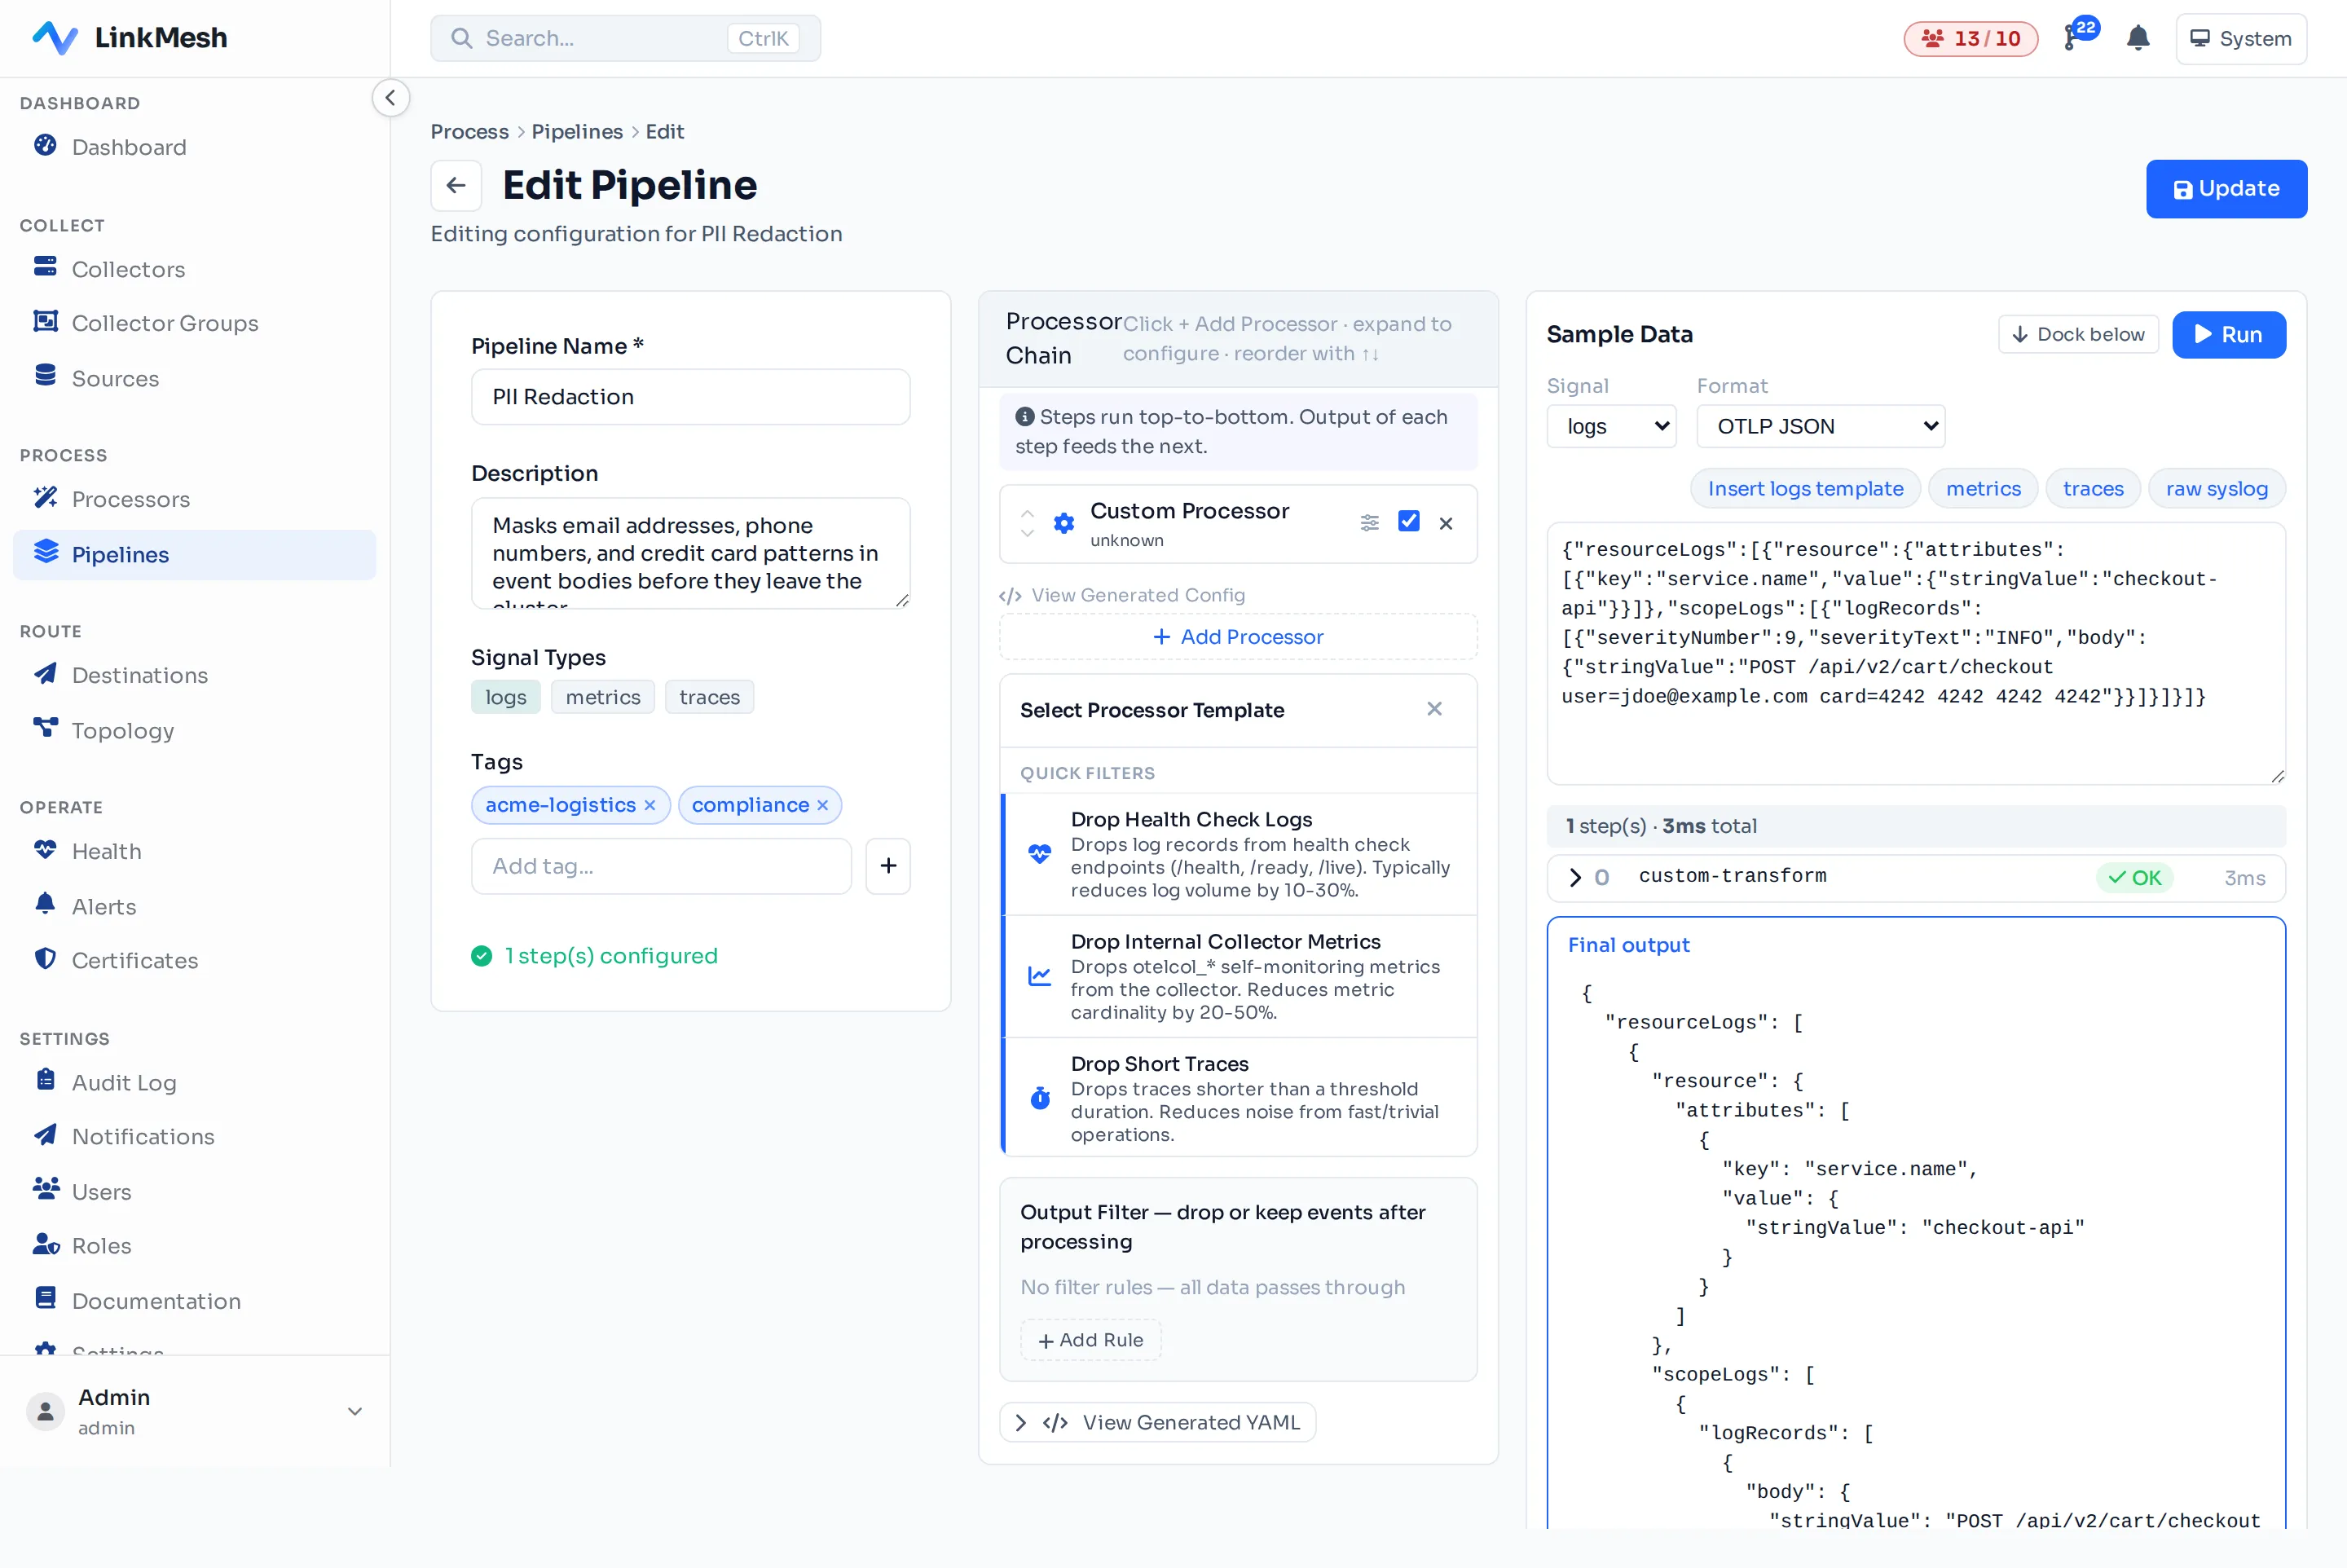Click Process in the breadcrumb

[469, 132]
